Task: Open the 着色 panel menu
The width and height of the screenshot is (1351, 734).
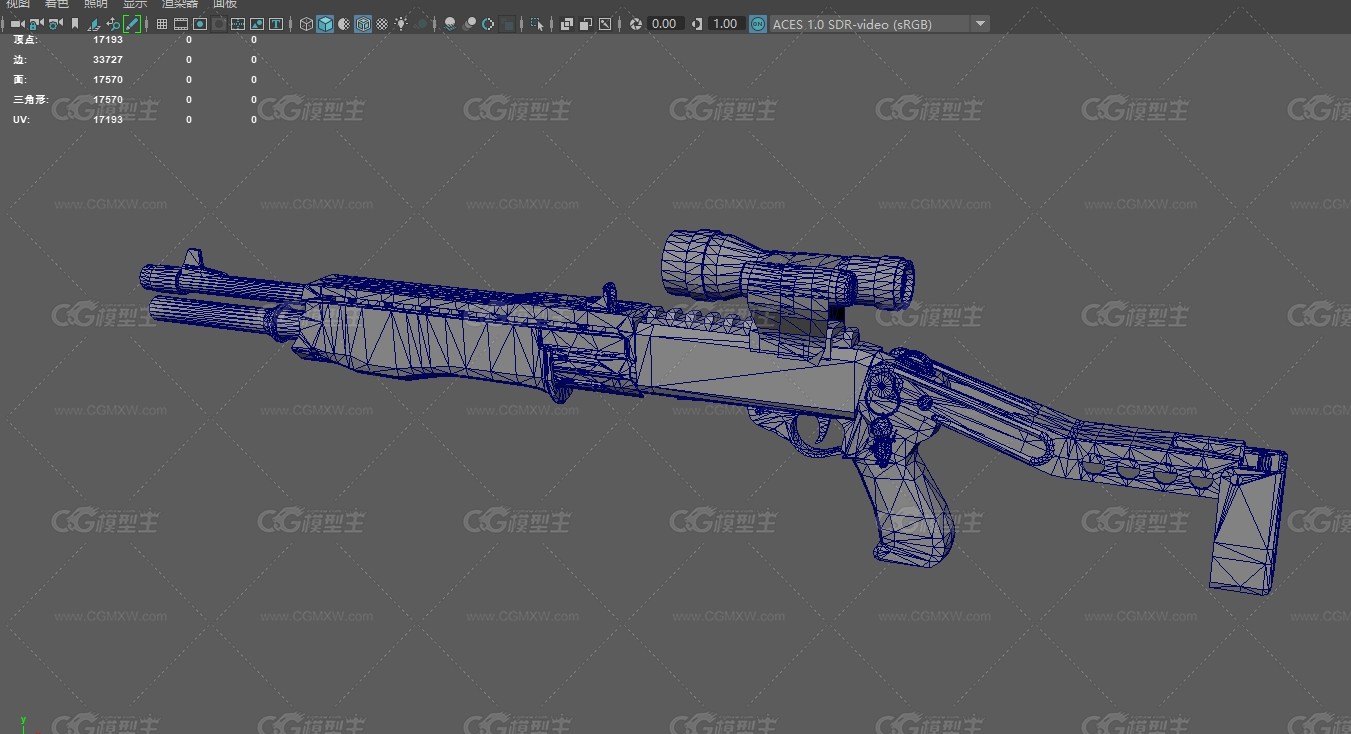Action: (57, 4)
